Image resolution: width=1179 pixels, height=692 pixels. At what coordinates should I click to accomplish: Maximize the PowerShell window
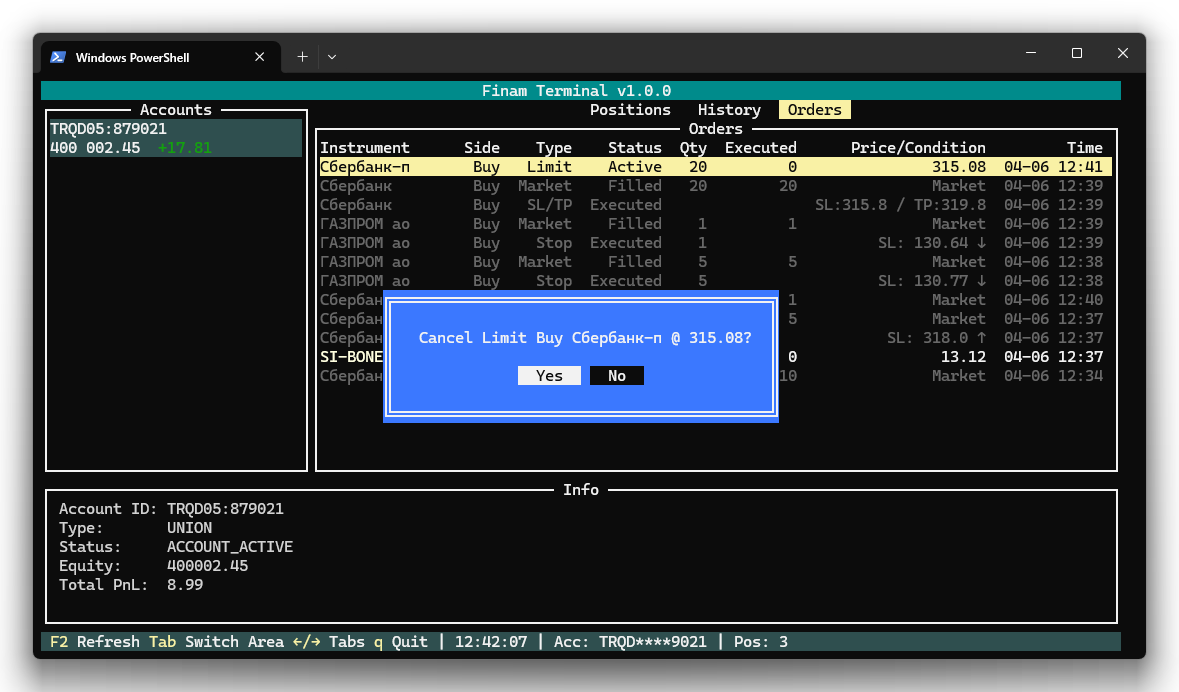[1077, 54]
